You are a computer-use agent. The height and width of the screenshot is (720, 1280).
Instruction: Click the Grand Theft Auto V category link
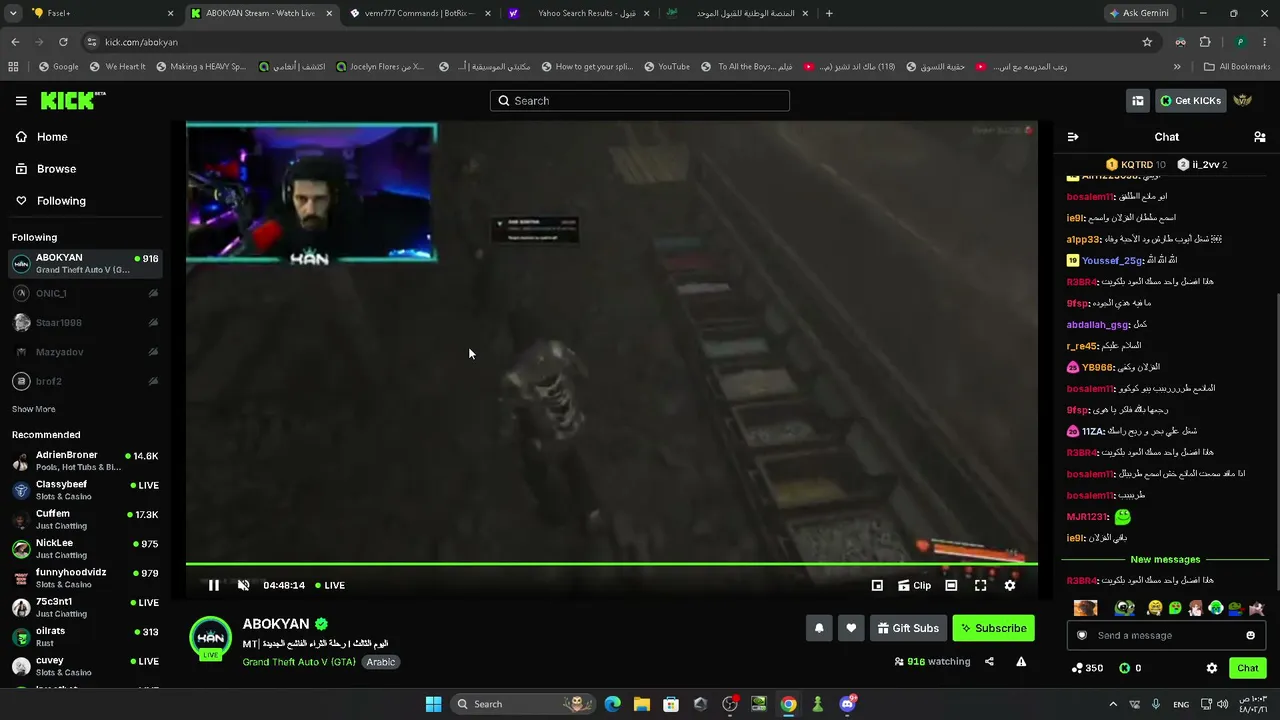coord(299,662)
